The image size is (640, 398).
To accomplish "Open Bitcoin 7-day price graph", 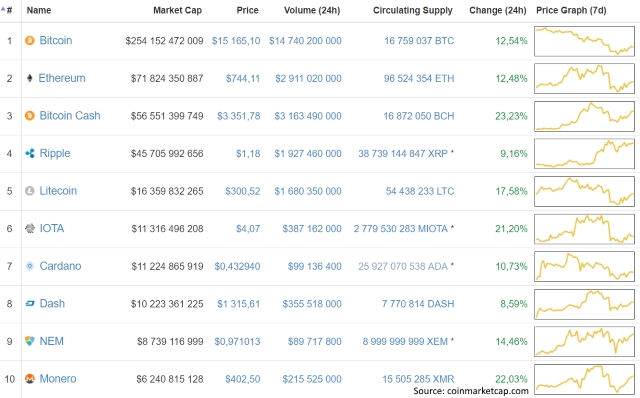I will tap(584, 41).
